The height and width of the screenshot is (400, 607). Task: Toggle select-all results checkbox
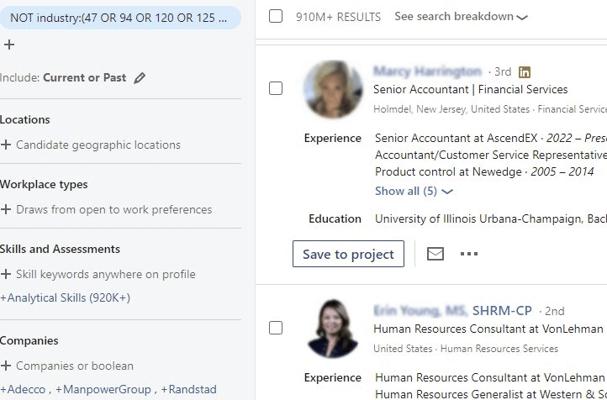(x=276, y=16)
